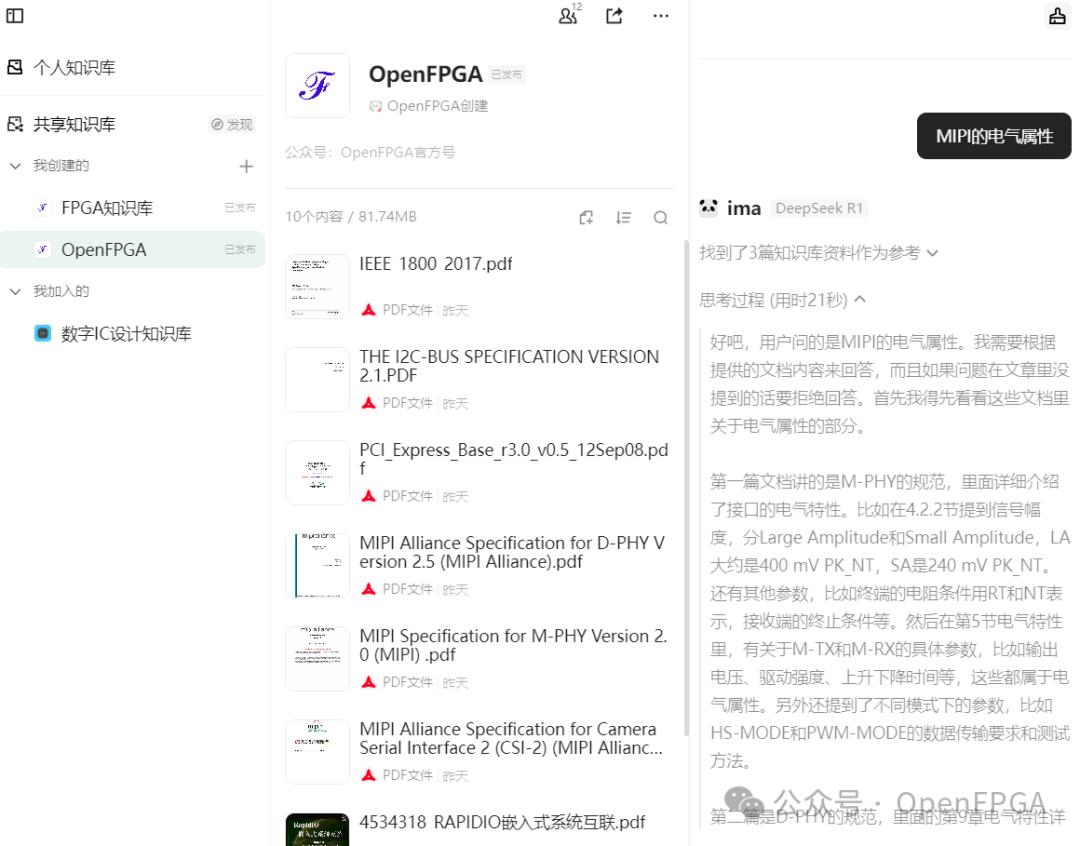Click the DeepSeek R1 model tag

(819, 208)
